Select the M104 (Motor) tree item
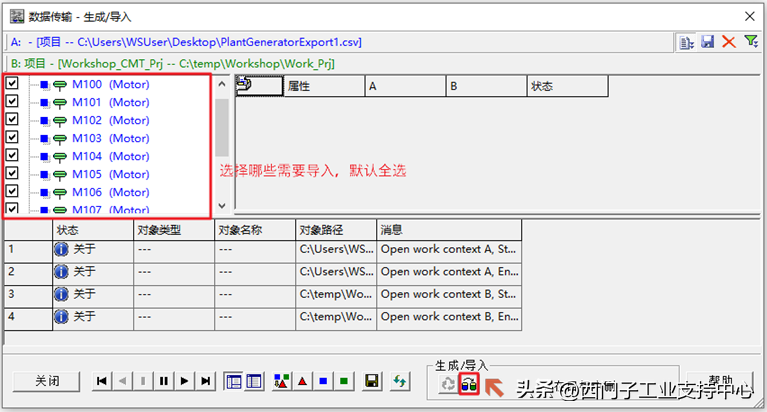 click(x=110, y=157)
